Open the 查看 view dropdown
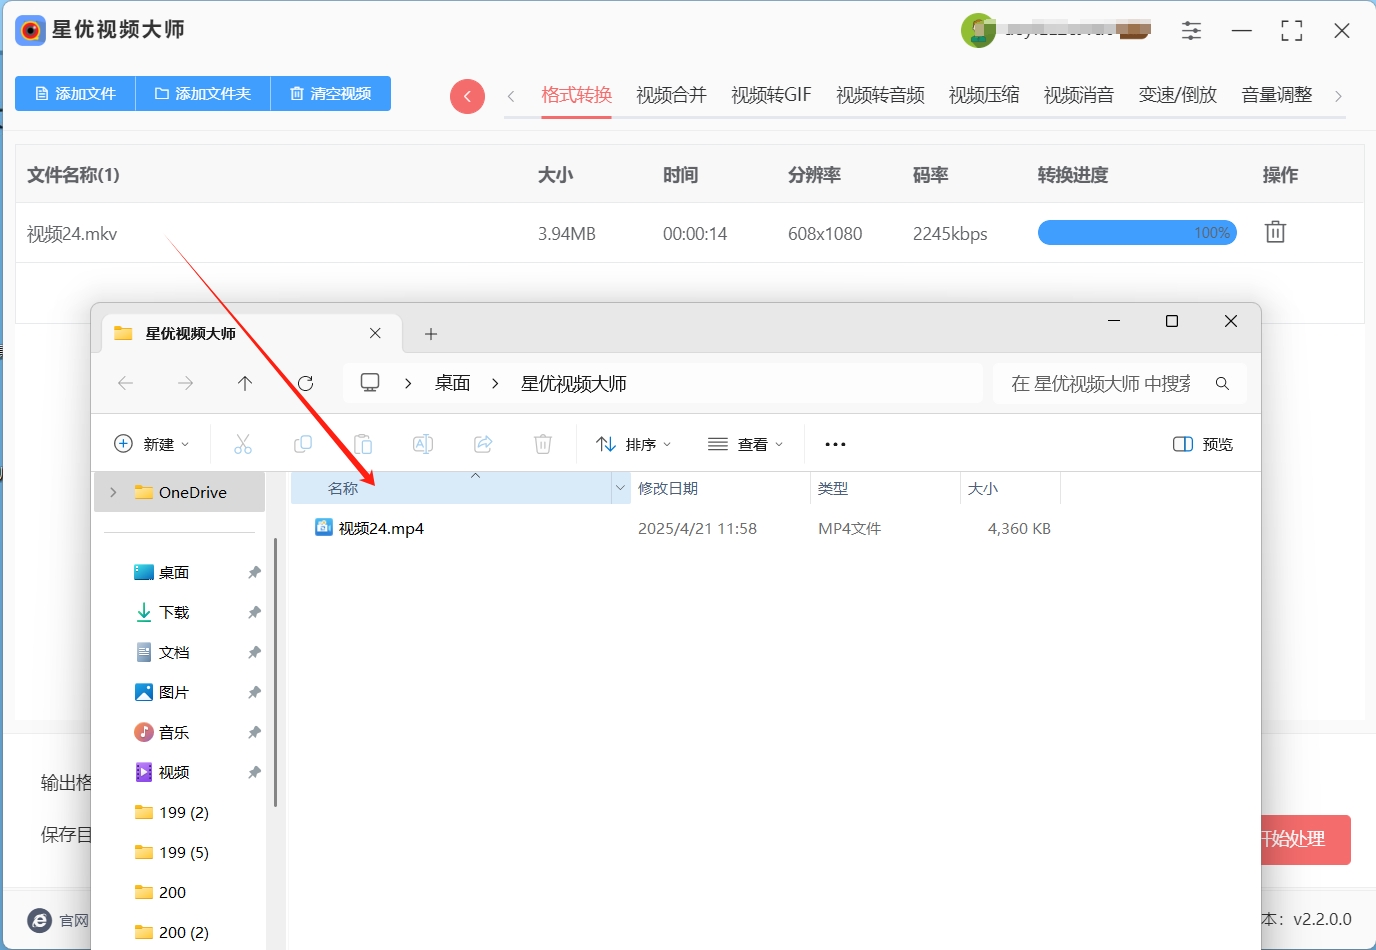The image size is (1376, 950). pos(745,444)
